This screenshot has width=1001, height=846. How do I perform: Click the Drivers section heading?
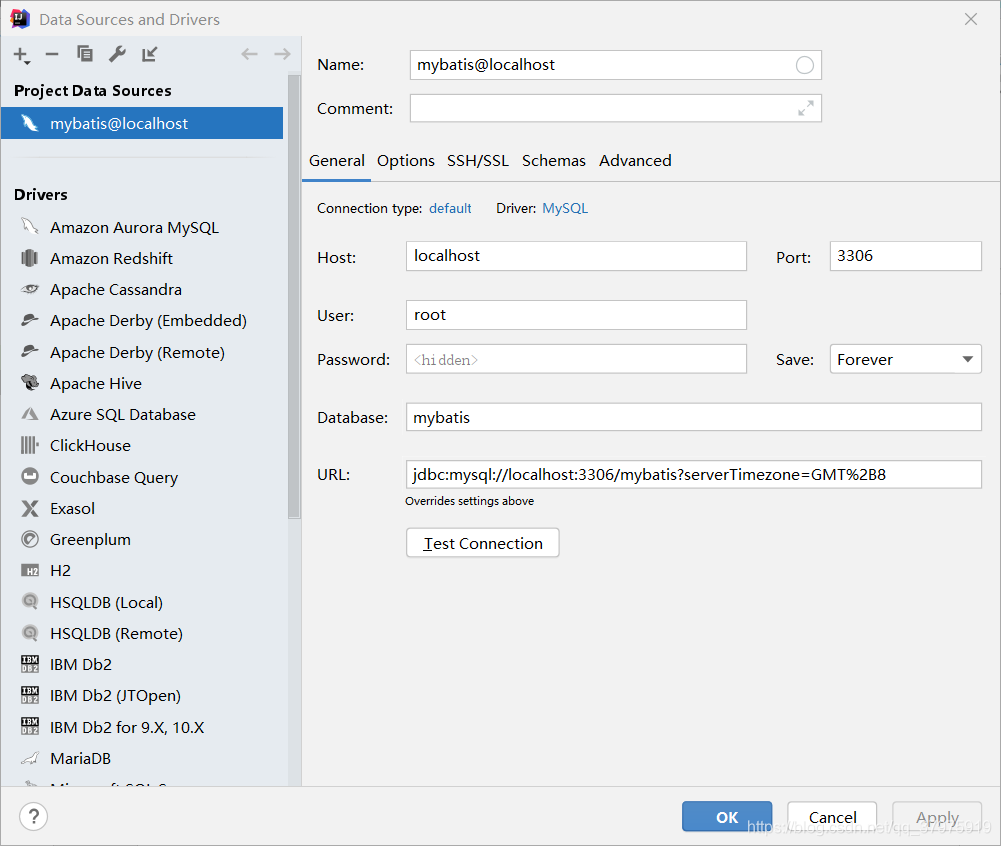(41, 195)
